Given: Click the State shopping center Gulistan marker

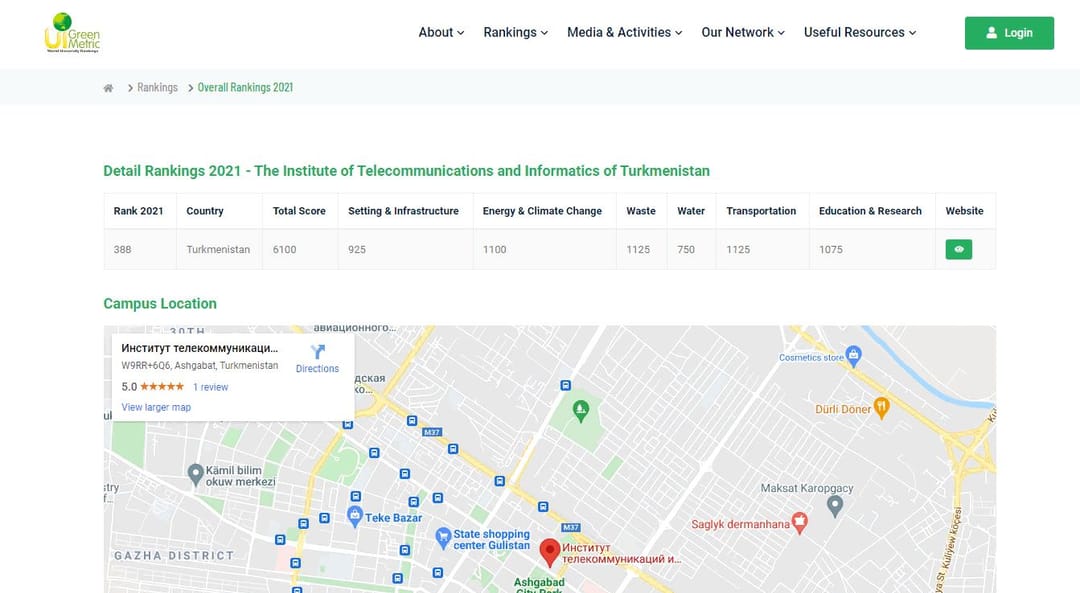Looking at the screenshot, I should [442, 536].
